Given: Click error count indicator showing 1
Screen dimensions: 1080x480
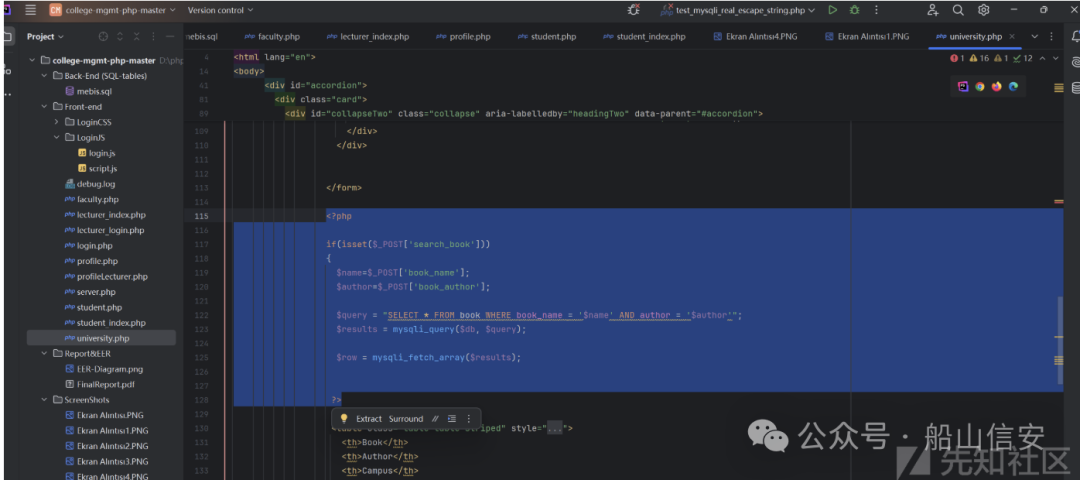Looking at the screenshot, I should (957, 59).
